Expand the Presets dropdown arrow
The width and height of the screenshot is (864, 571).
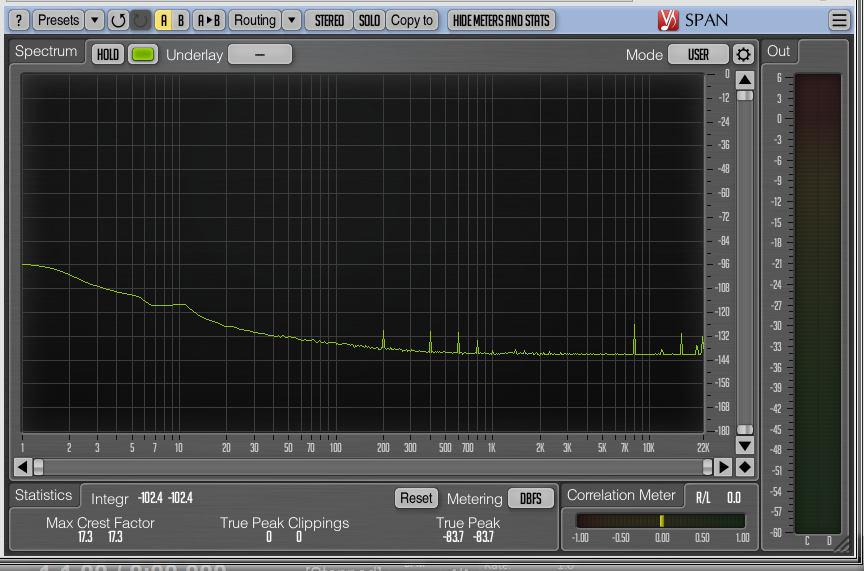tap(95, 20)
